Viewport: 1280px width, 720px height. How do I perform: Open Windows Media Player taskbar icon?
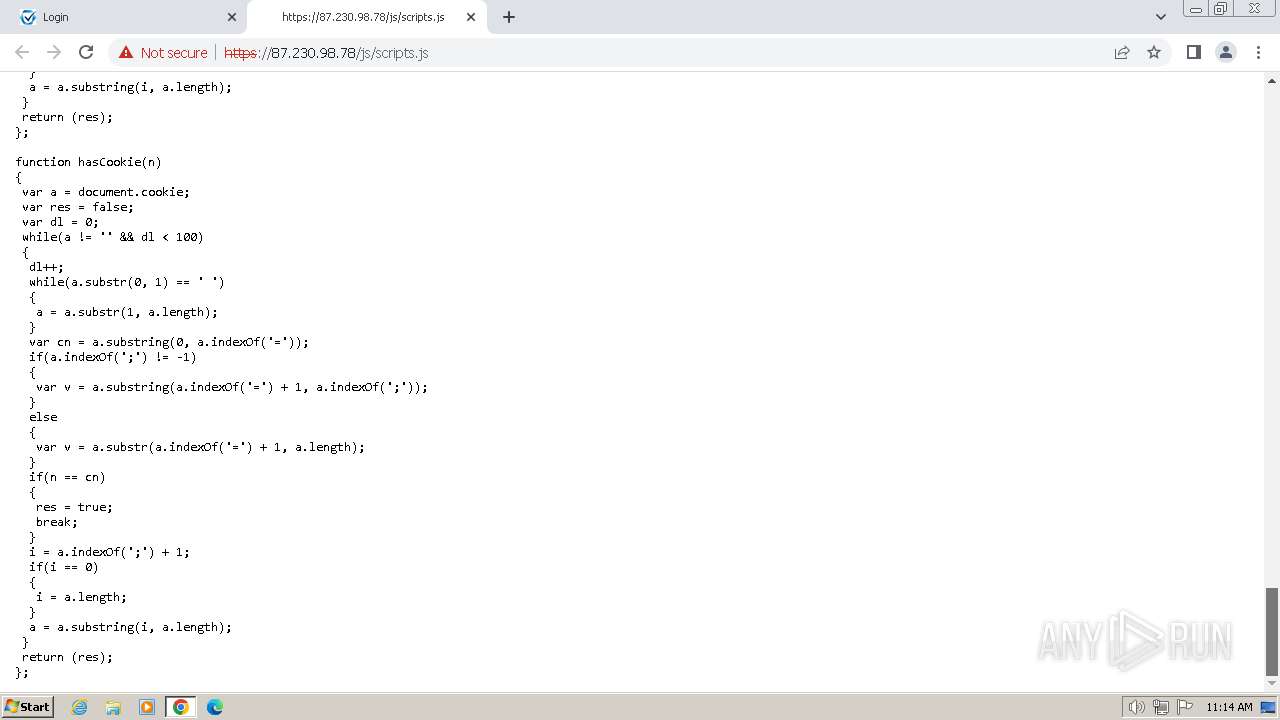(x=147, y=707)
